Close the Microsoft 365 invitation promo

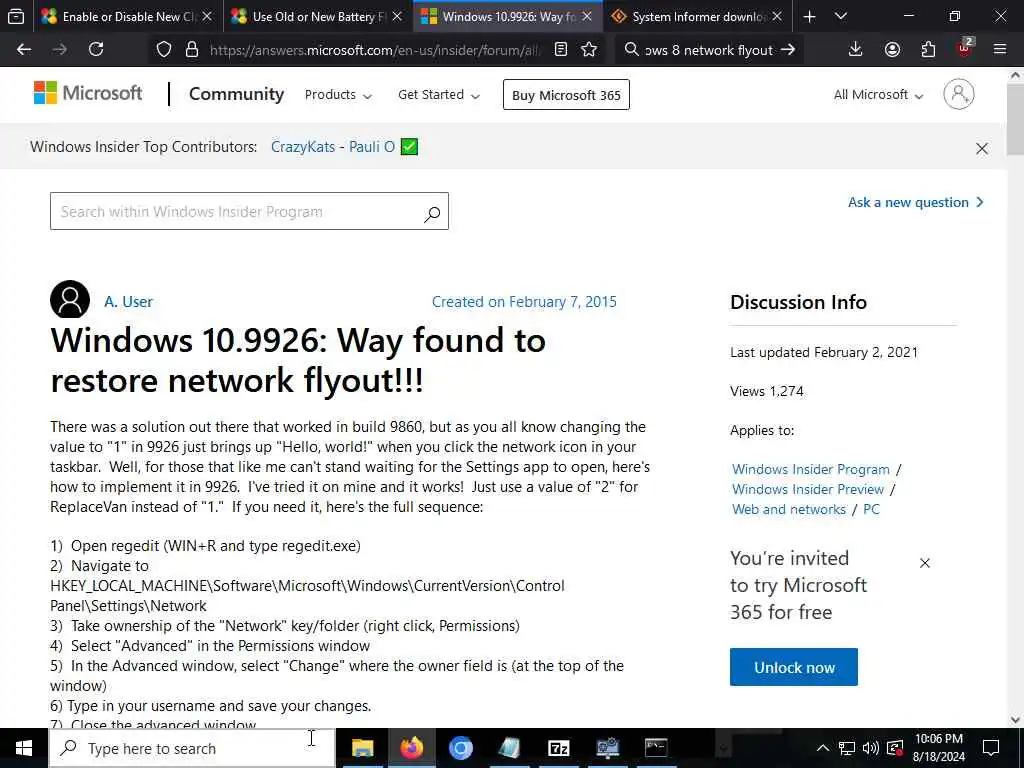[x=925, y=563]
